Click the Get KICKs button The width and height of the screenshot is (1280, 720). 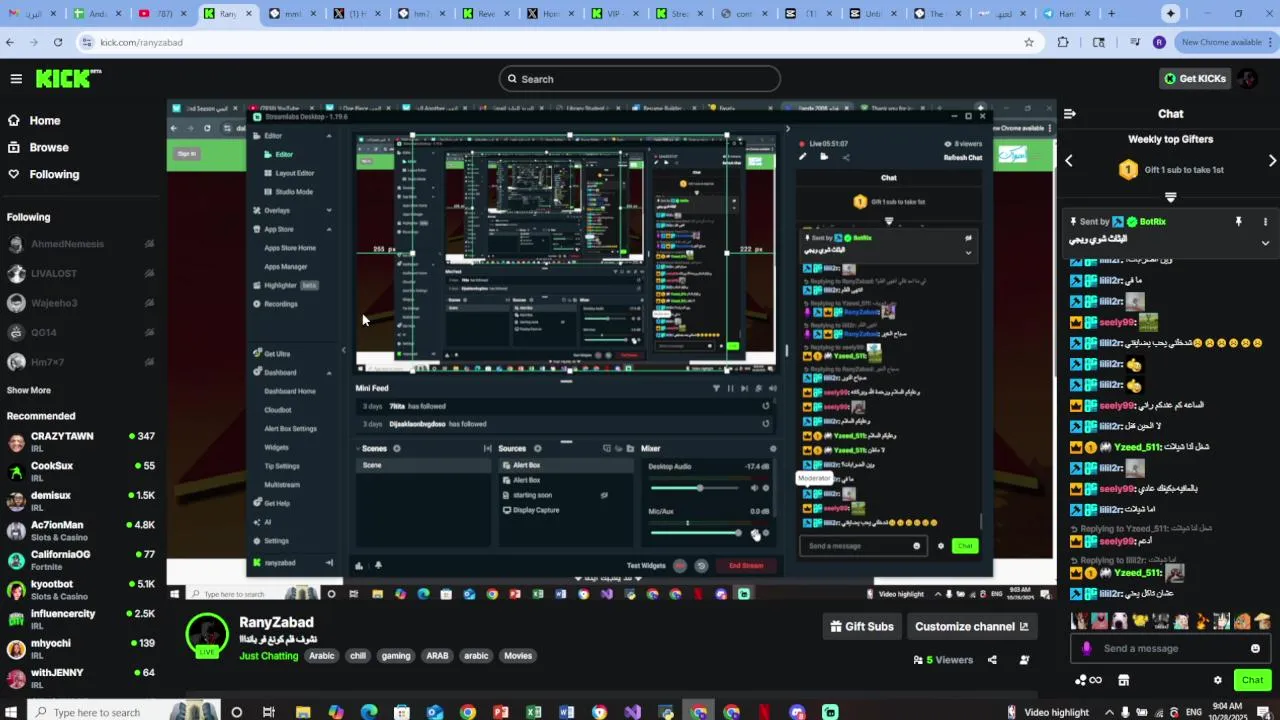coord(1194,79)
